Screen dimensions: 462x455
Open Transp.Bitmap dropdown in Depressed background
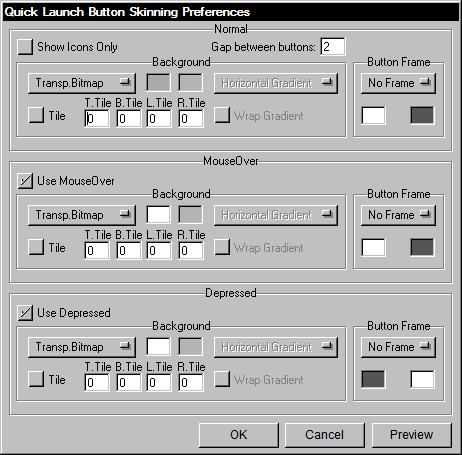coord(82,347)
